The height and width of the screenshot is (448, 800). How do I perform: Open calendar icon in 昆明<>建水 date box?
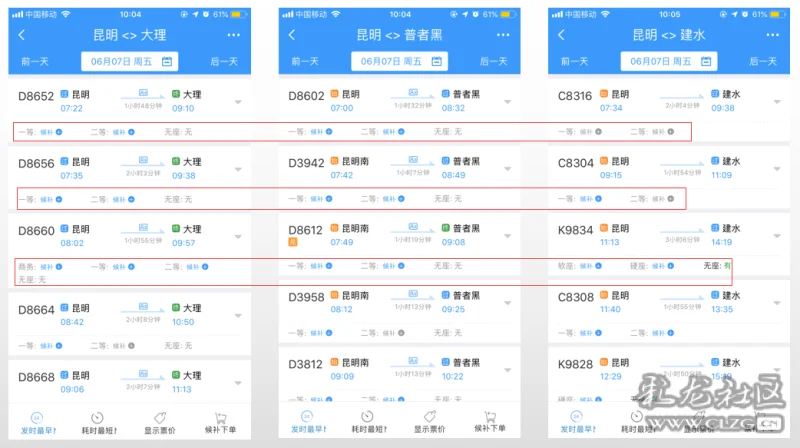coord(706,62)
